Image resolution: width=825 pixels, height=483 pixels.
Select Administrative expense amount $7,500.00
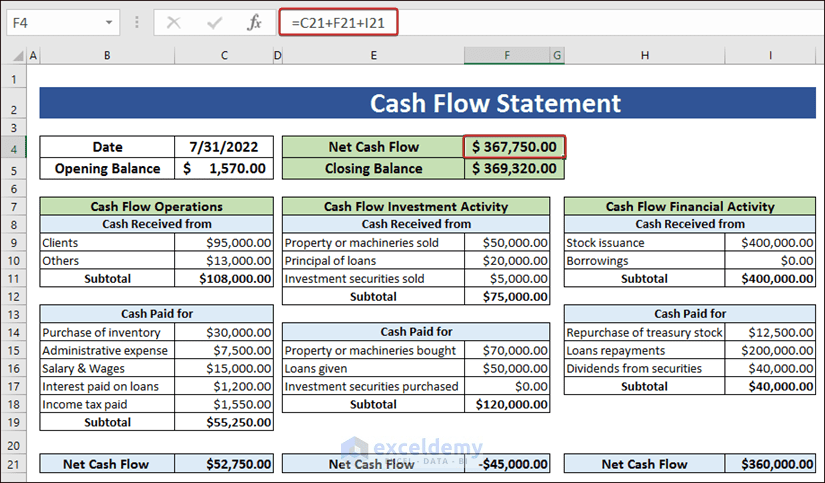tap(224, 350)
